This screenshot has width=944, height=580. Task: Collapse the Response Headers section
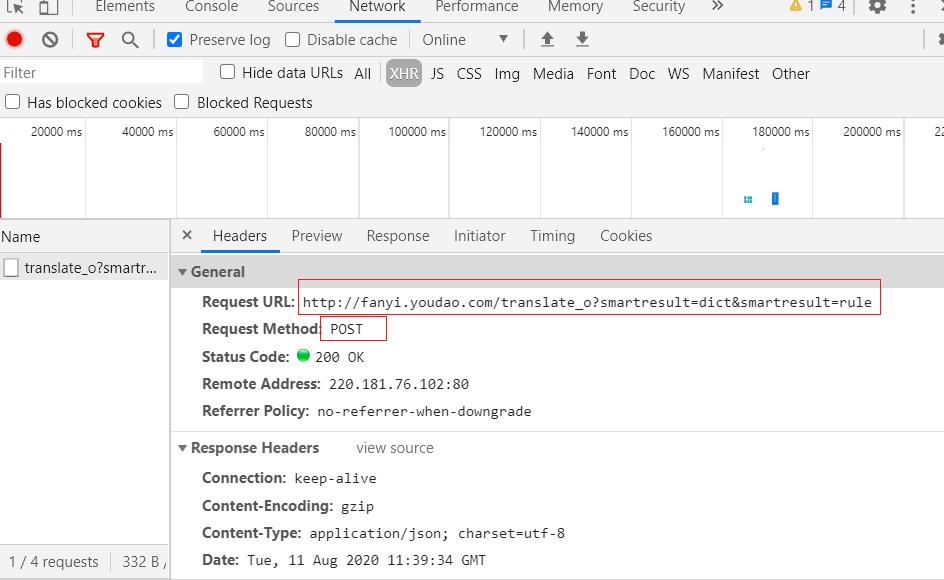[183, 448]
